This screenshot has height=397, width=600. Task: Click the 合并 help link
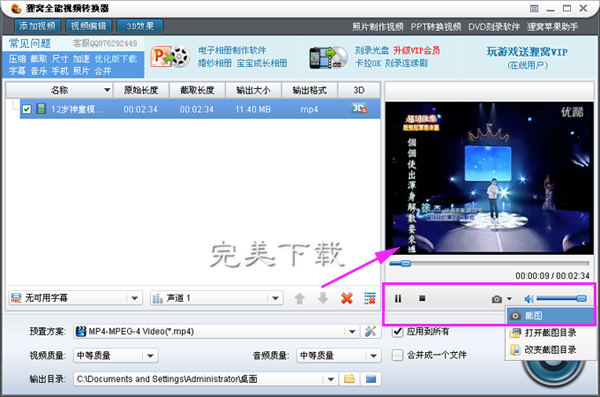(x=103, y=71)
